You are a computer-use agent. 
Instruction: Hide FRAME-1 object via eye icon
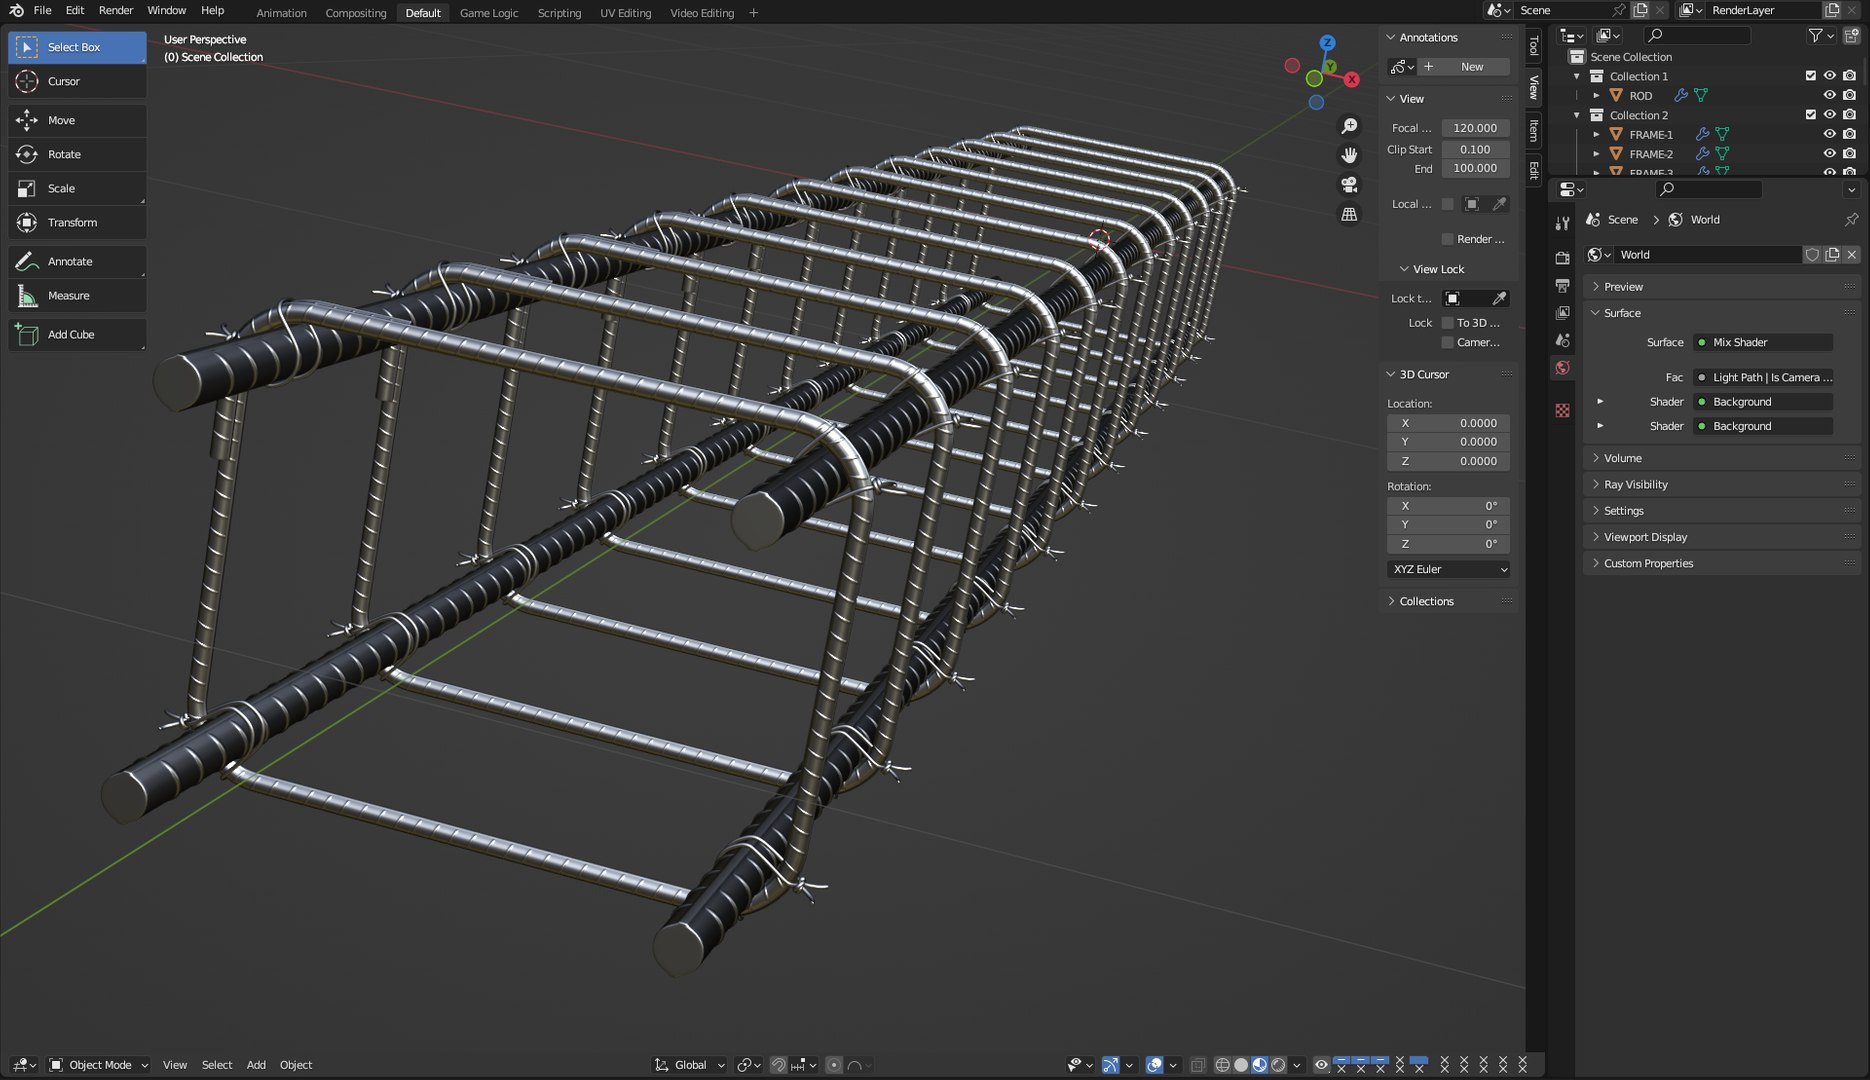coord(1829,134)
